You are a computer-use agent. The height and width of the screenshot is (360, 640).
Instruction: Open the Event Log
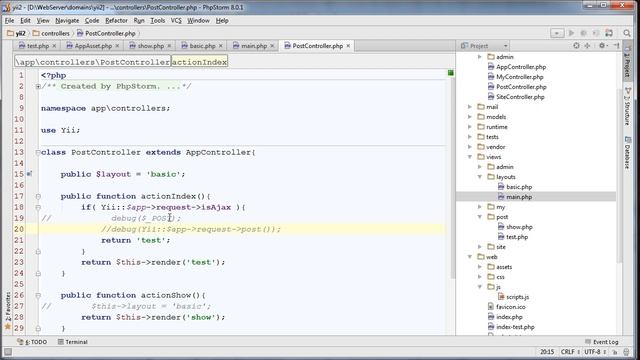click(602, 342)
